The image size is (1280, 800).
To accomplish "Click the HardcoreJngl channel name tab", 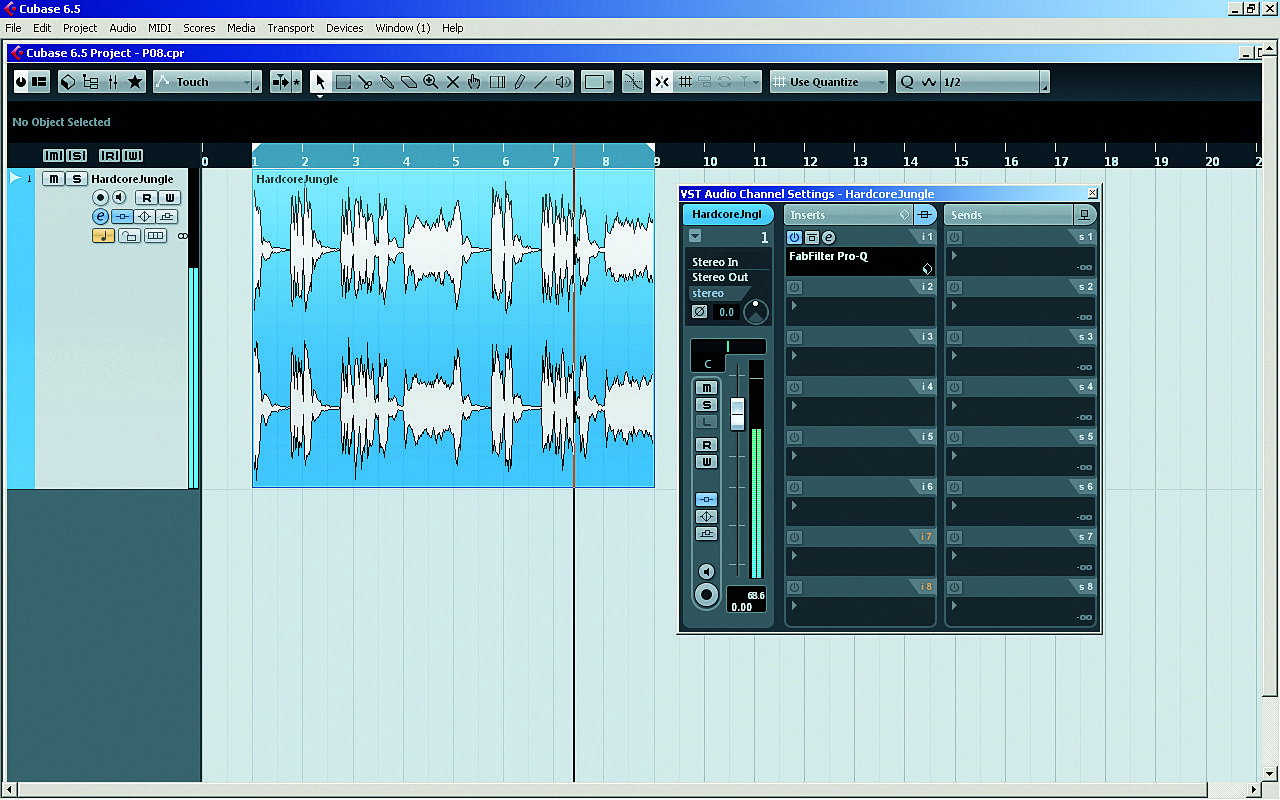I will pyautogui.click(x=728, y=215).
